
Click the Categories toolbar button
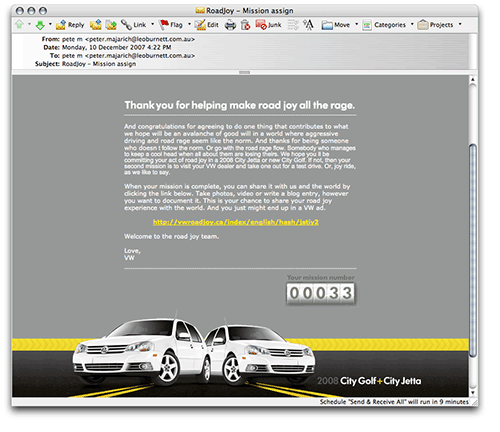384,25
